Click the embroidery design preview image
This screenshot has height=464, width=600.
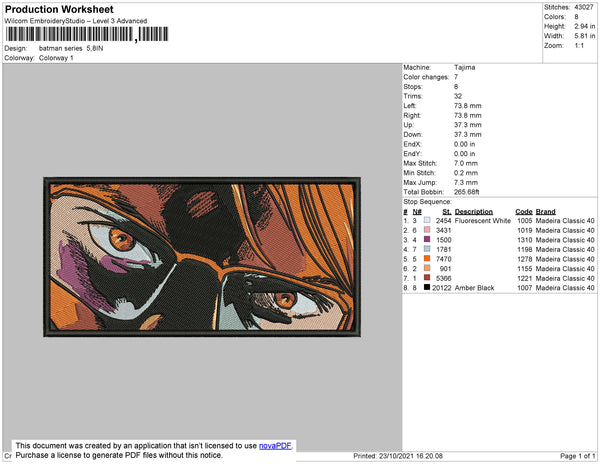pos(202,257)
